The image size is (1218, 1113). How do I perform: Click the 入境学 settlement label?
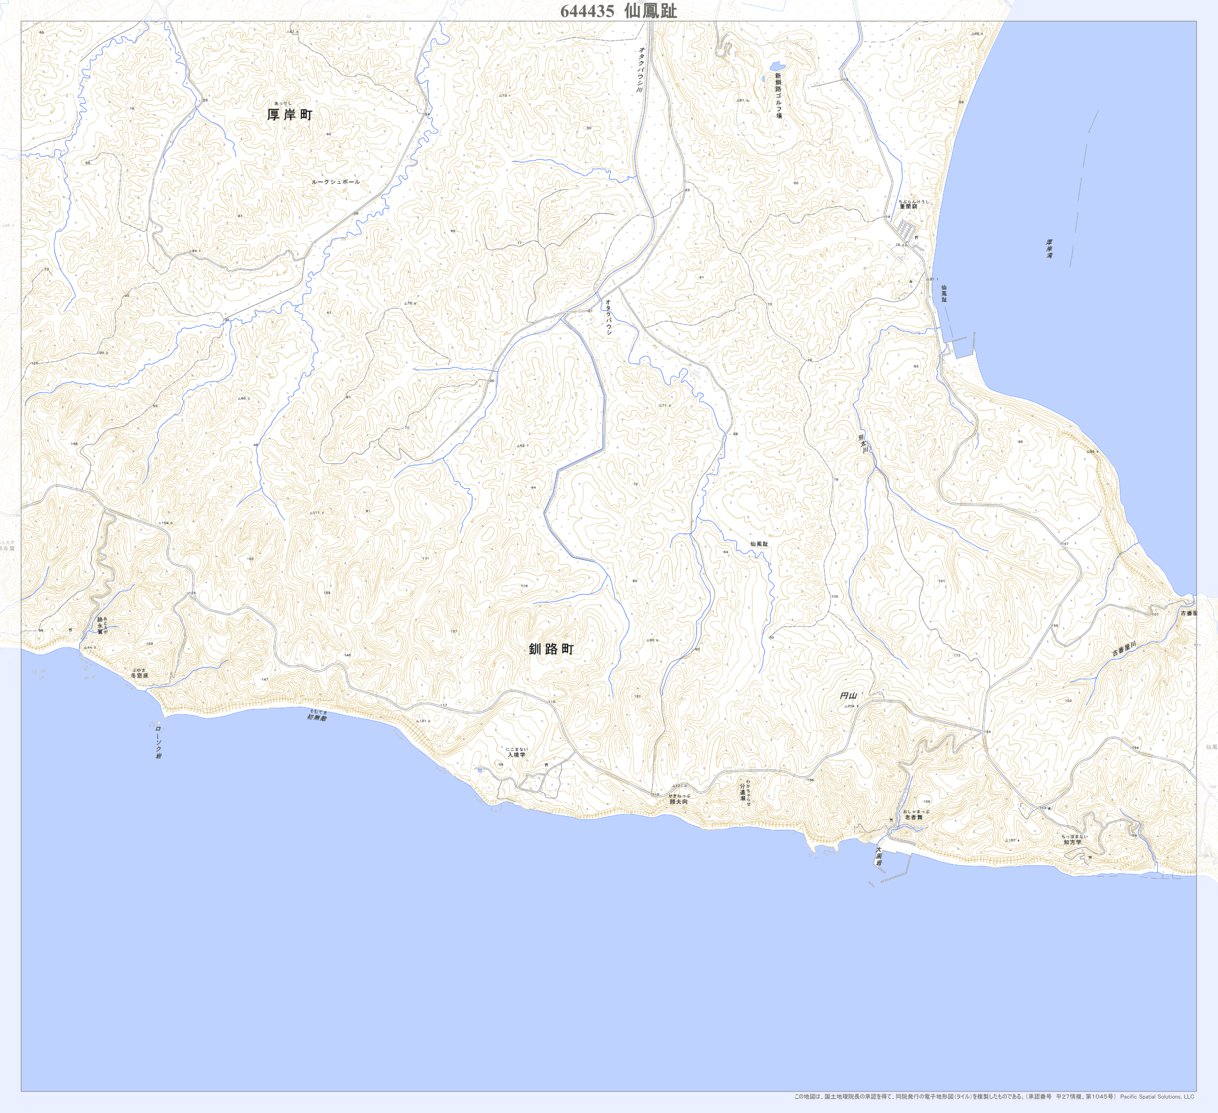pyautogui.click(x=516, y=755)
